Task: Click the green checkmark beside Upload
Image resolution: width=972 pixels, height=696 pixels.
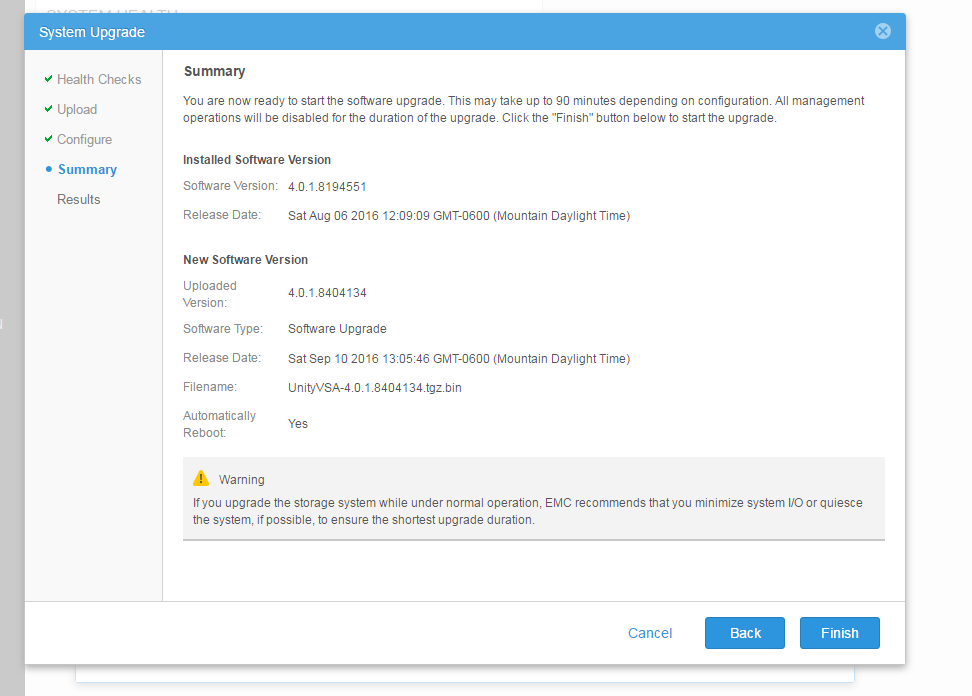Action: tap(48, 109)
